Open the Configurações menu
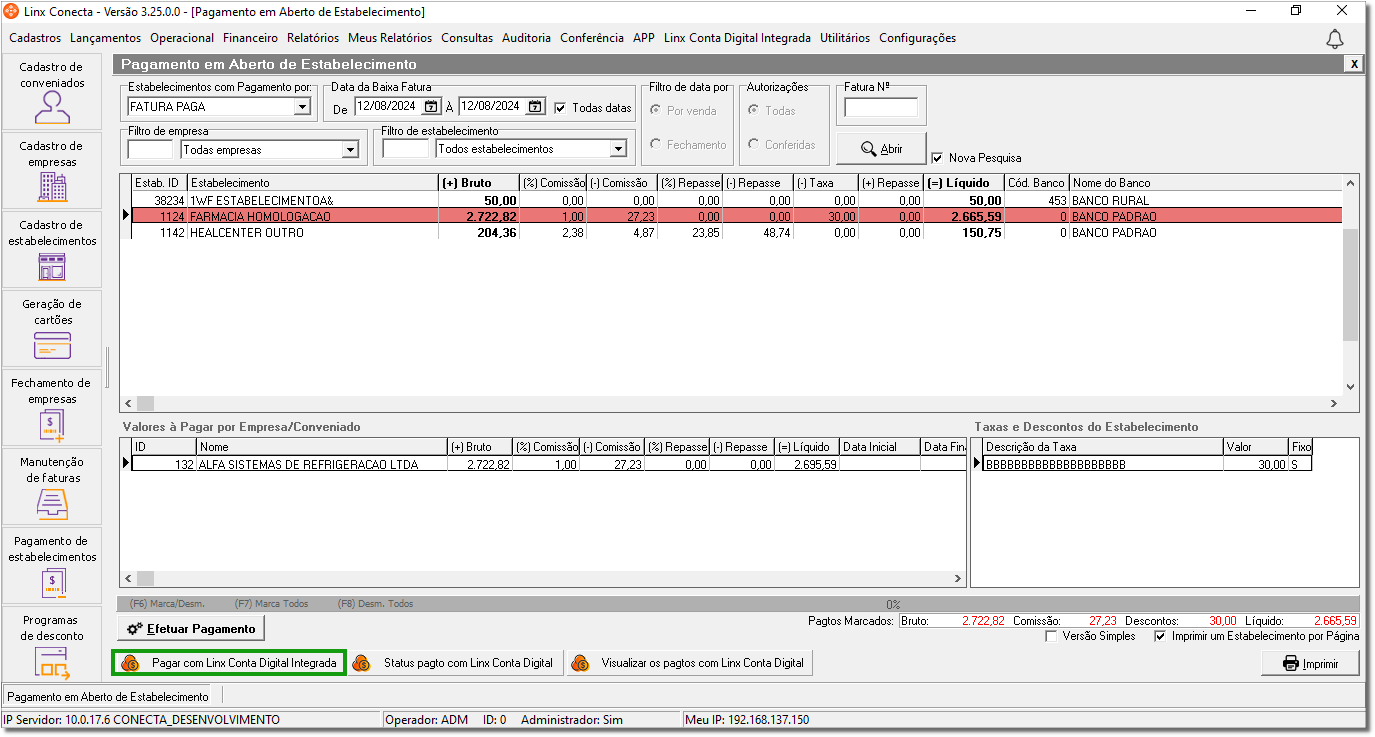Screen dimensions: 1375x737 click(x=918, y=38)
